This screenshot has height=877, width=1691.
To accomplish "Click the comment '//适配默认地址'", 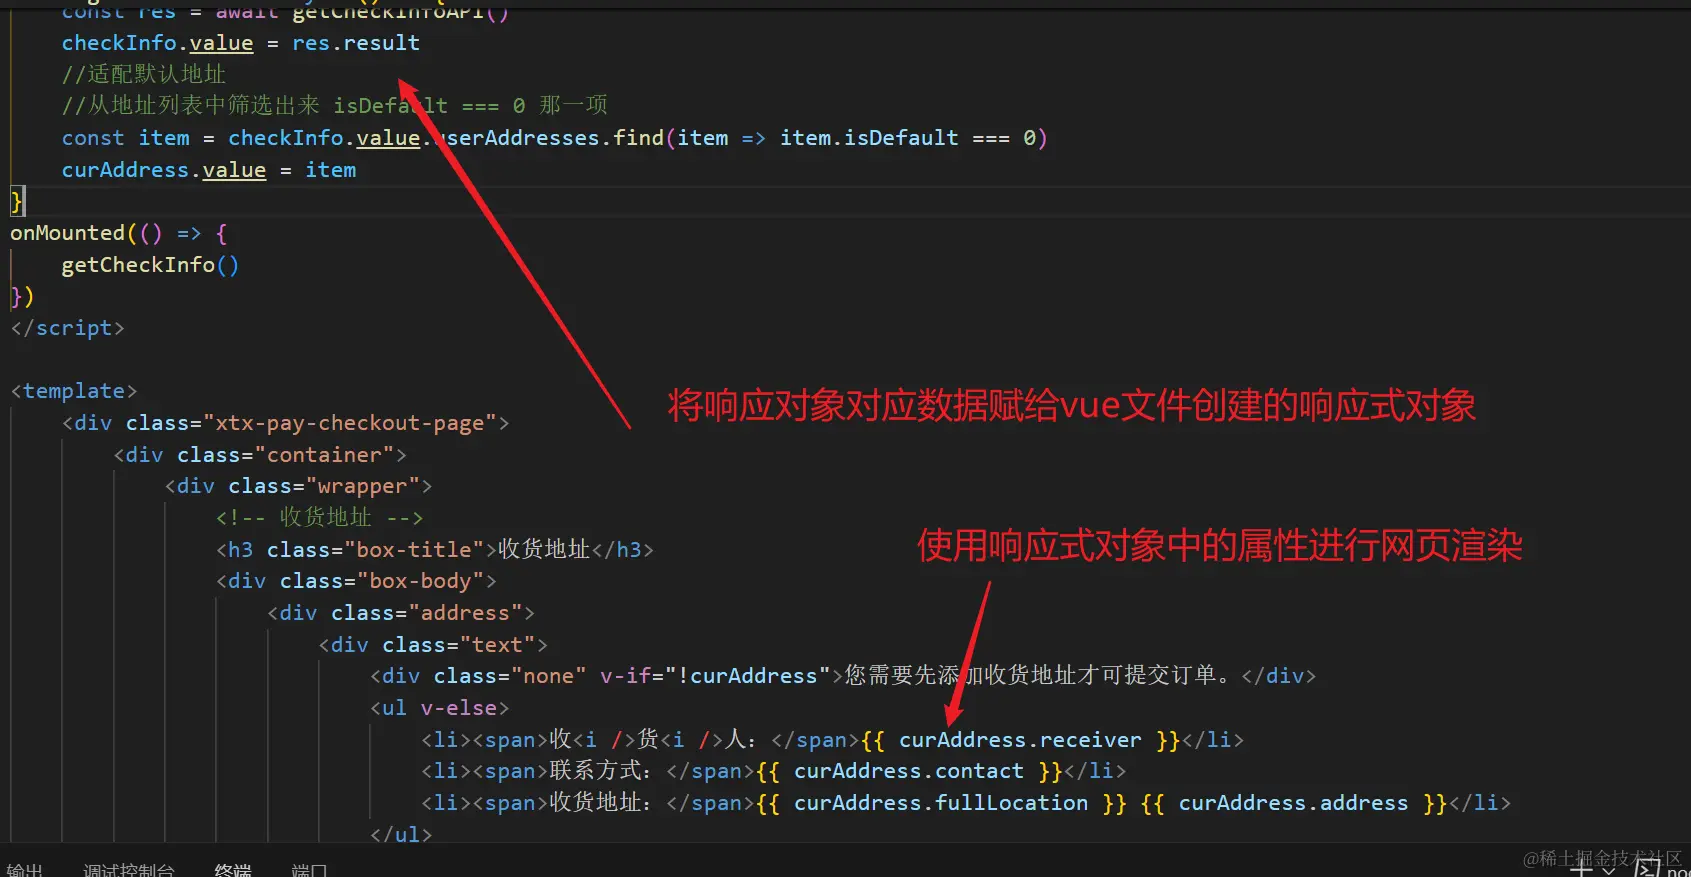I will point(143,74).
